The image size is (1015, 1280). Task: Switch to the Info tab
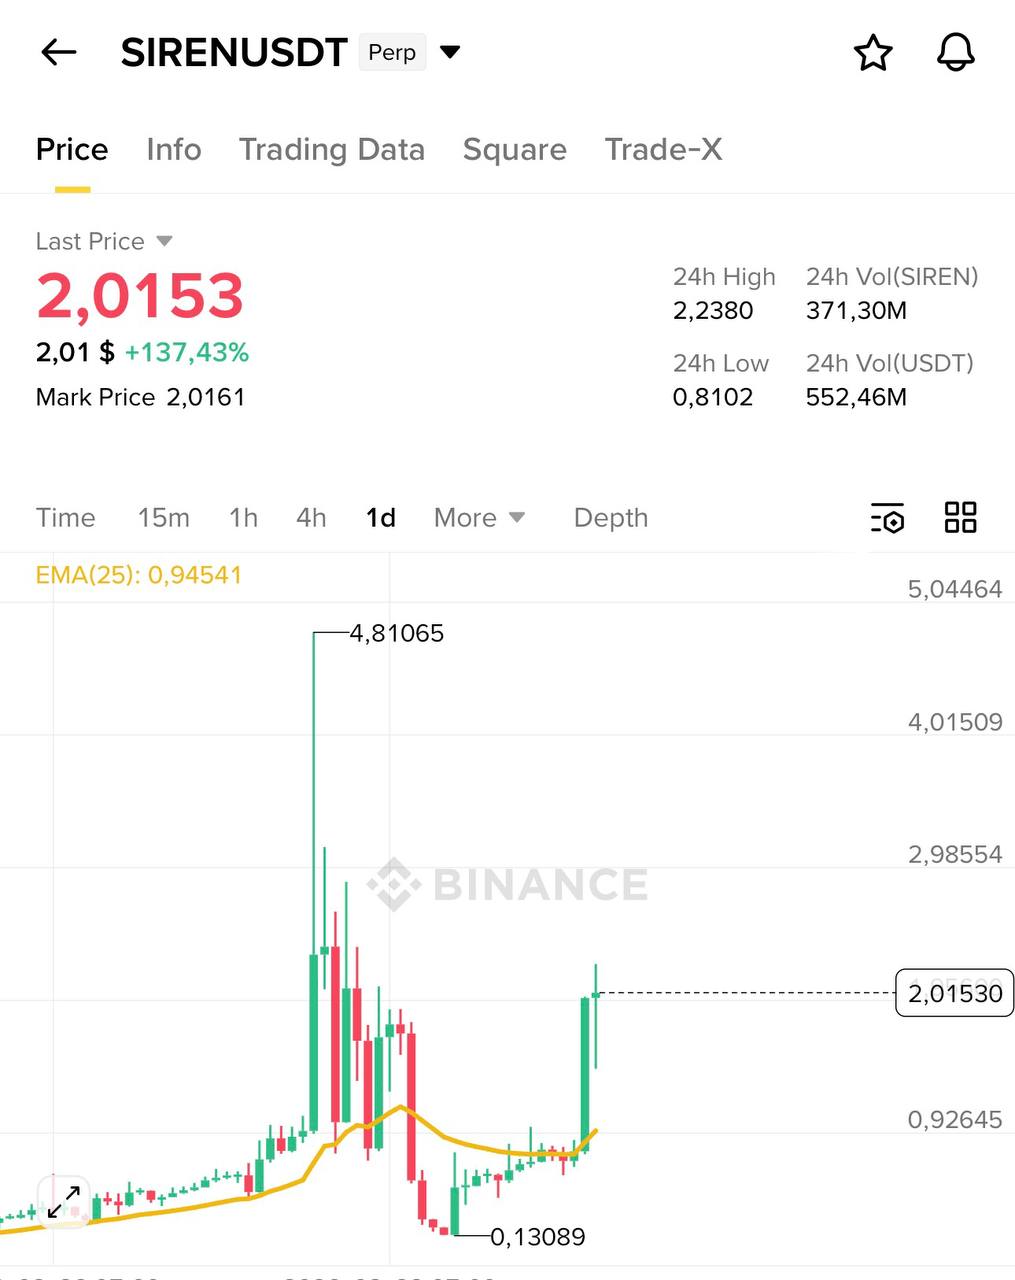pos(174,150)
